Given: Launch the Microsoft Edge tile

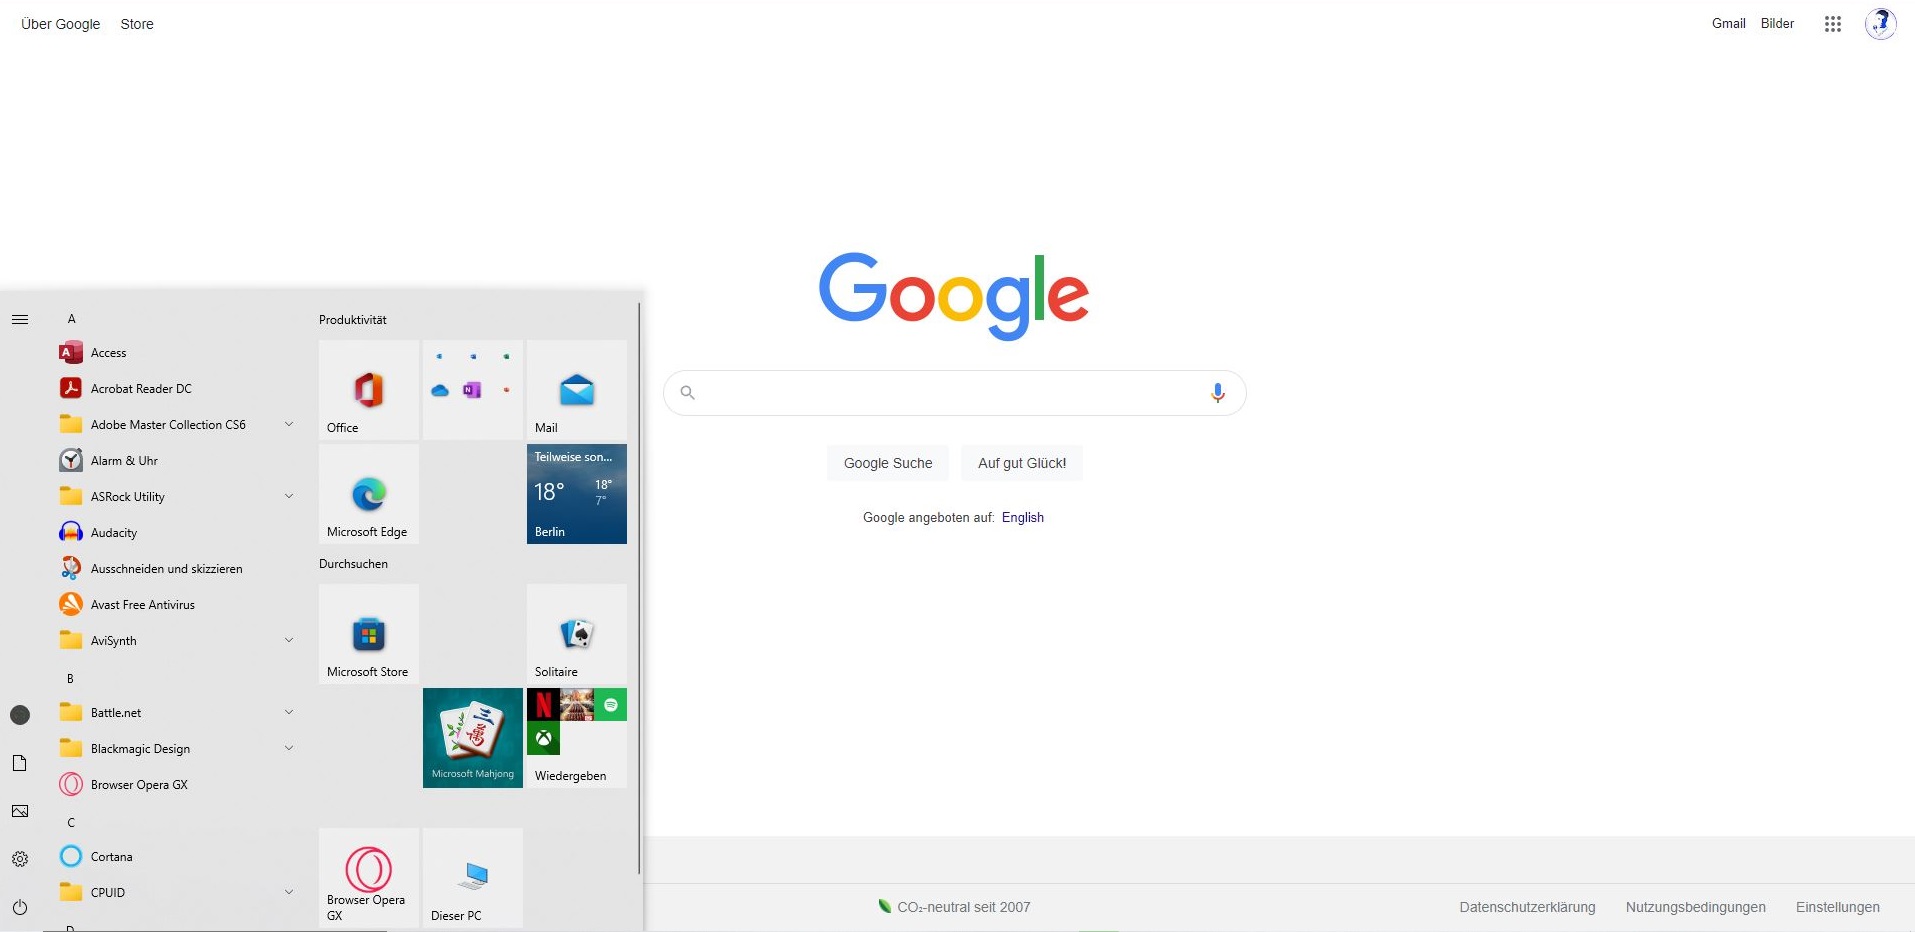Looking at the screenshot, I should point(369,494).
